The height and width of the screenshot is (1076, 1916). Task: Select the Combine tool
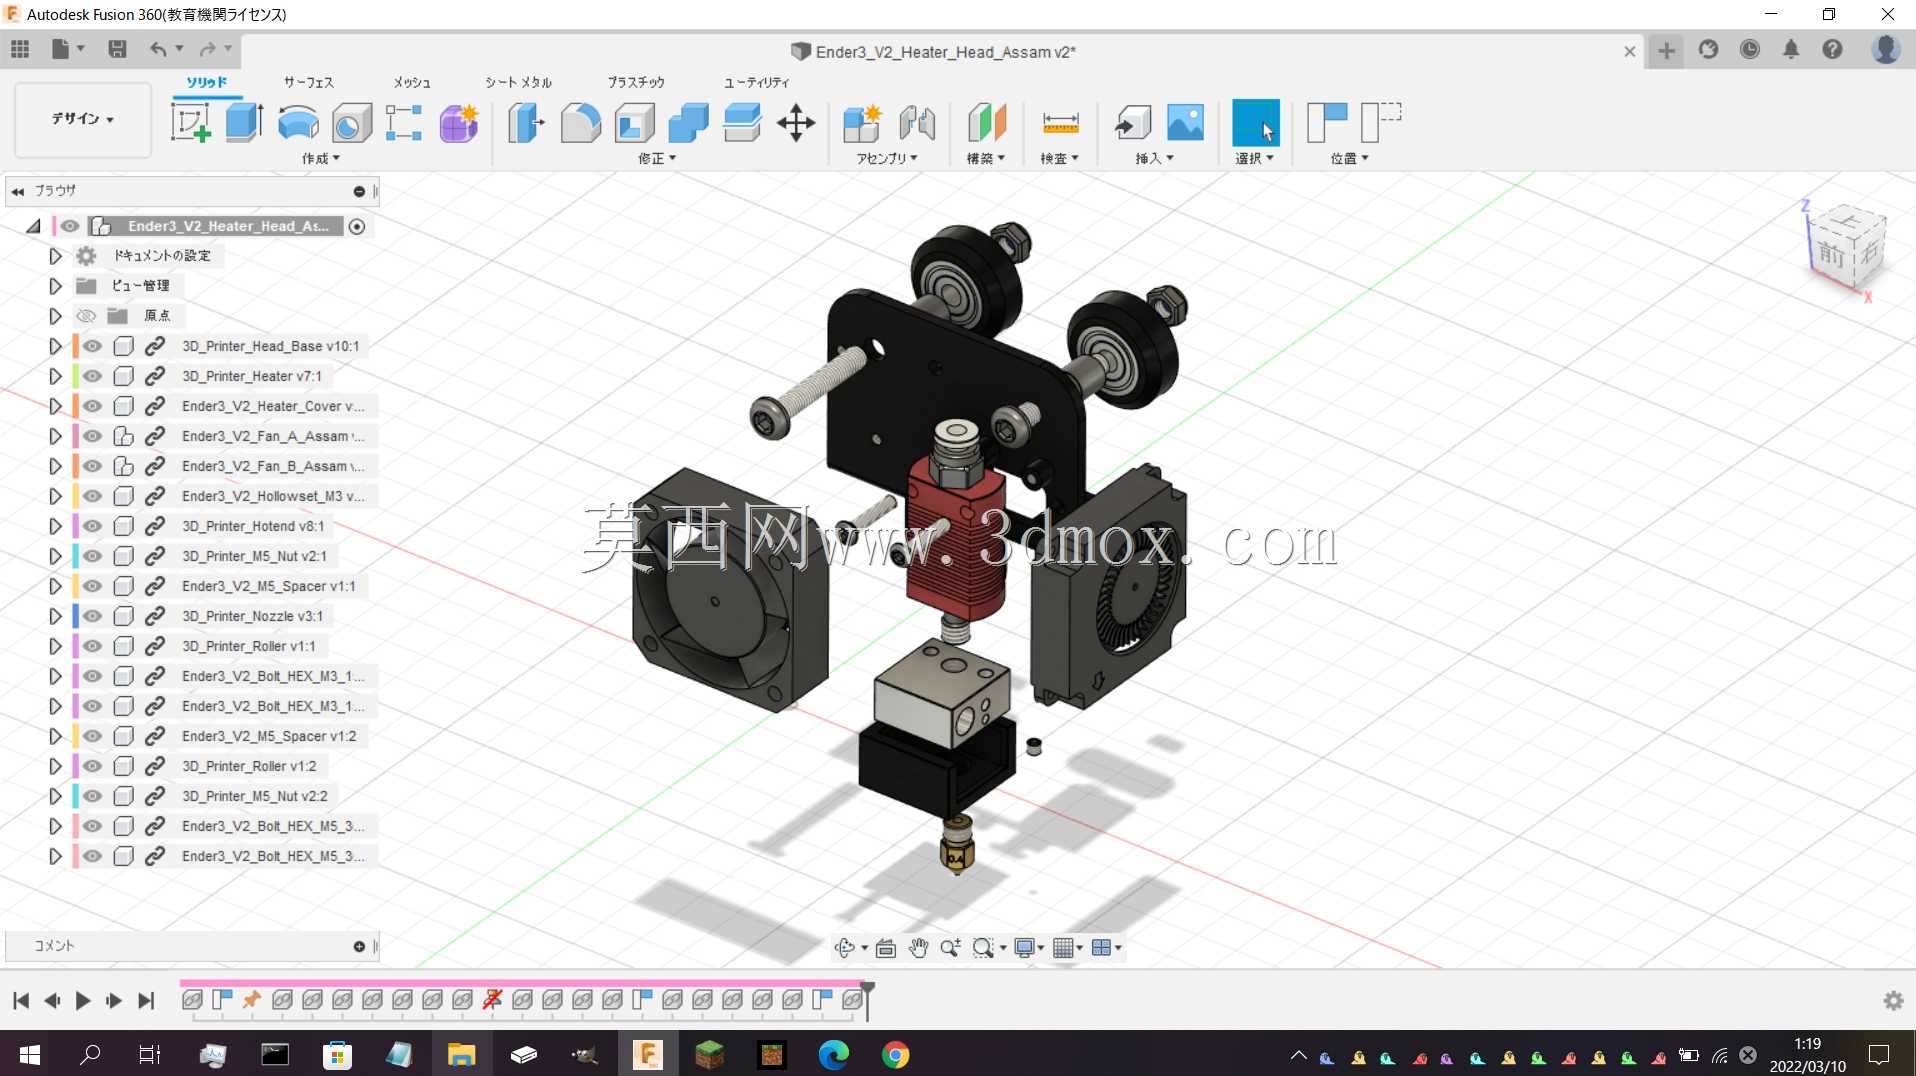688,123
